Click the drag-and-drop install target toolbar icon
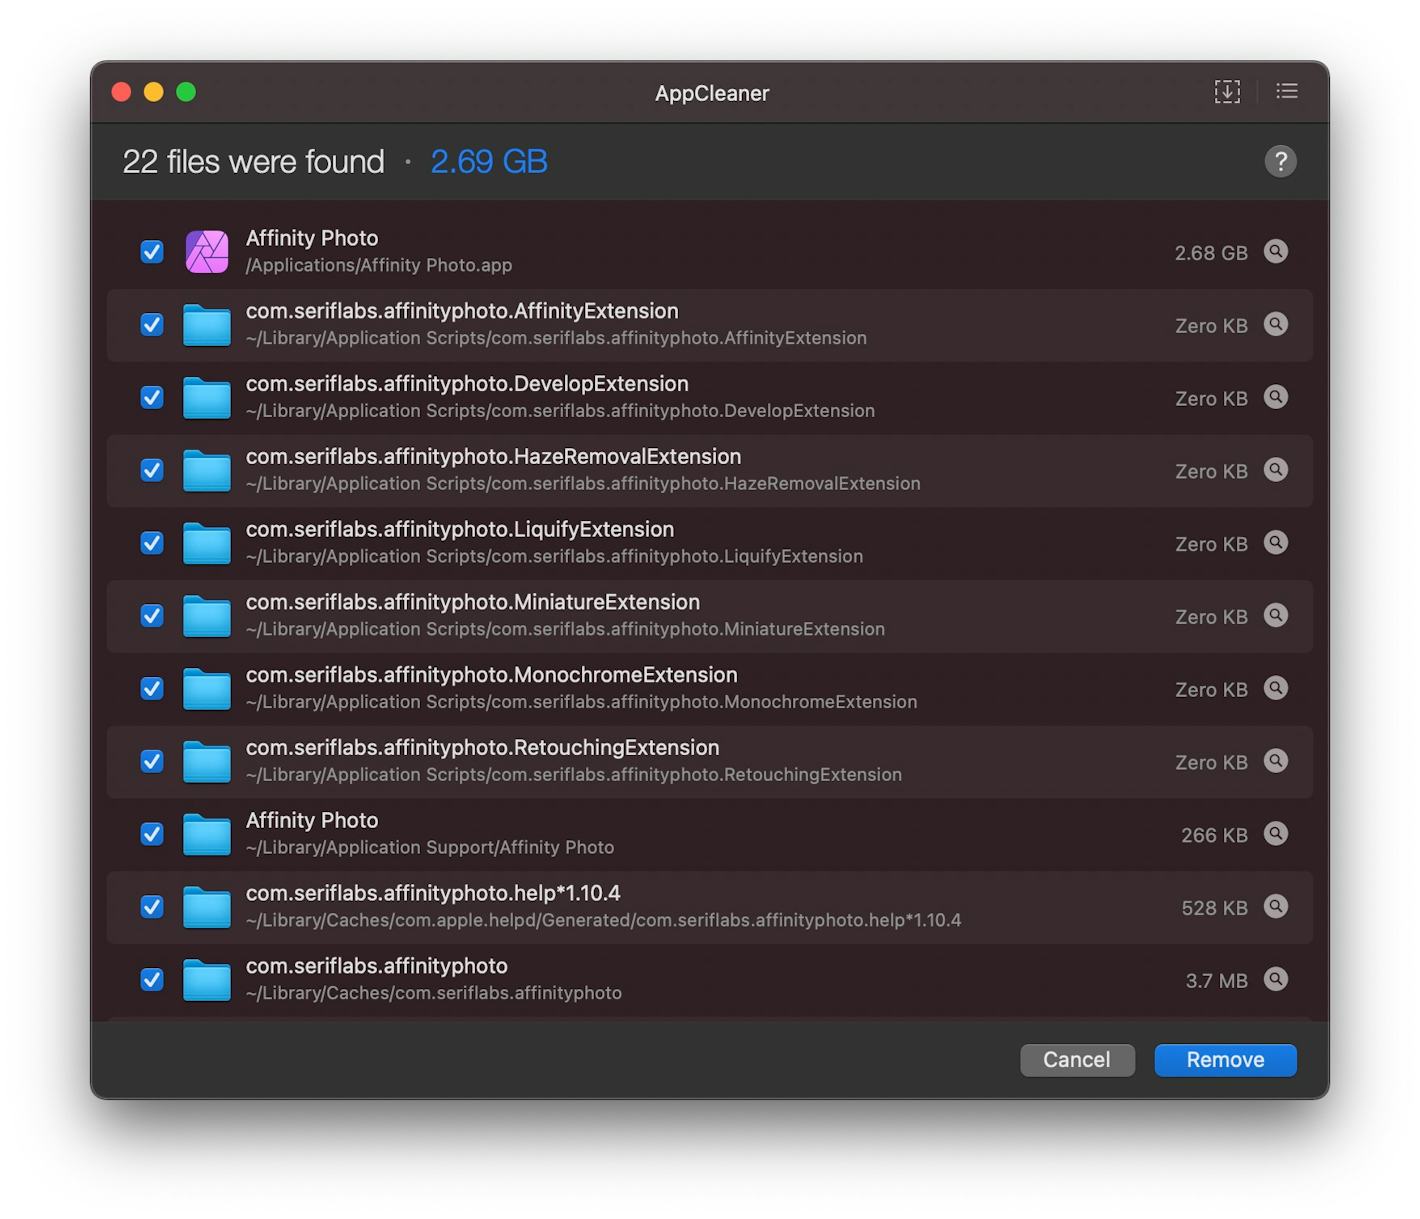The height and width of the screenshot is (1219, 1420). (1227, 91)
